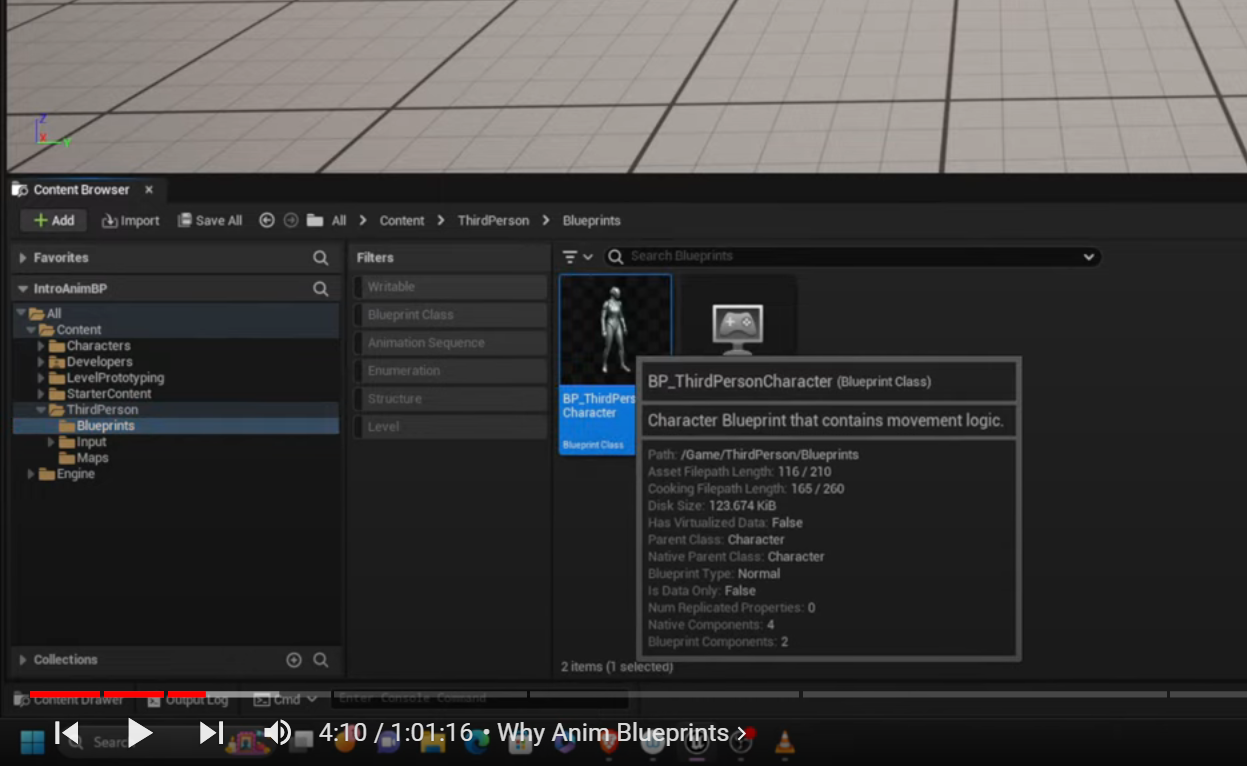Viewport: 1247px width, 766px height.
Task: Click the Search Blueprints field
Action: click(x=850, y=257)
